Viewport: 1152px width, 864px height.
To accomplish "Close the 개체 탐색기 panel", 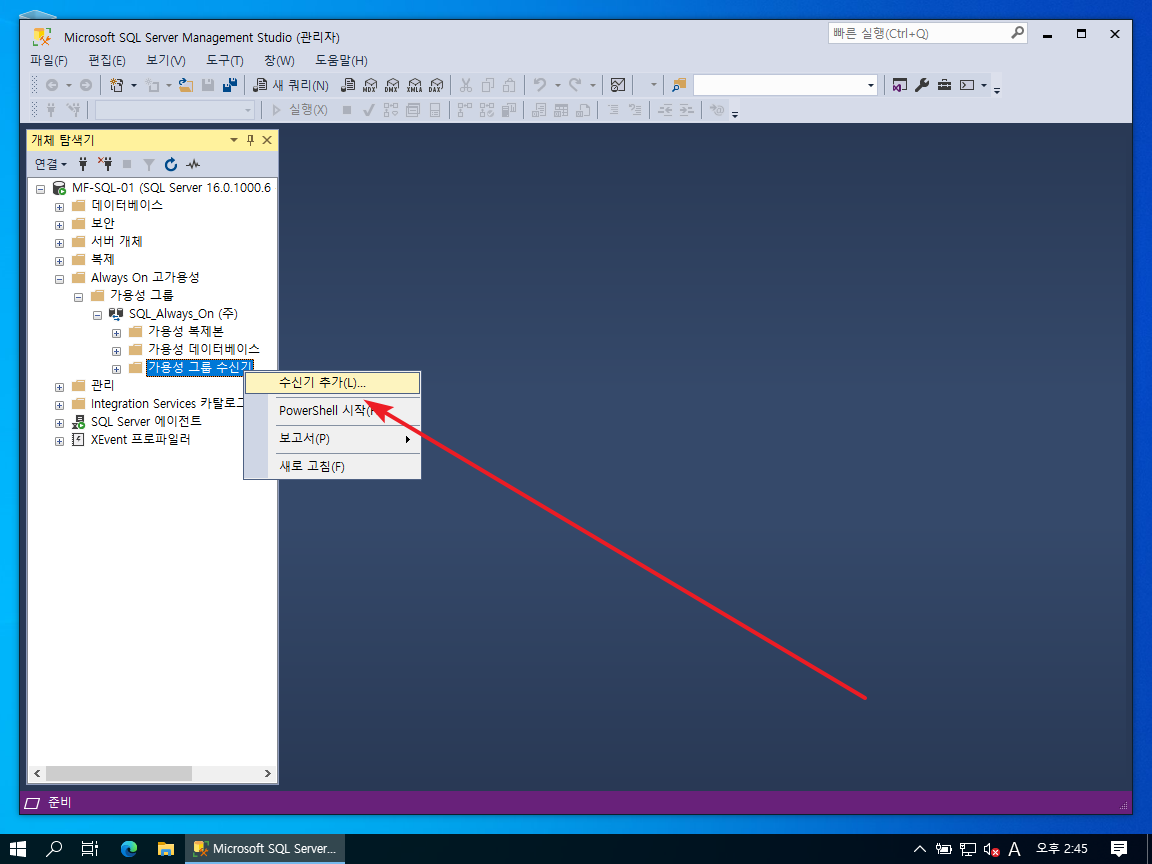I will pos(267,140).
